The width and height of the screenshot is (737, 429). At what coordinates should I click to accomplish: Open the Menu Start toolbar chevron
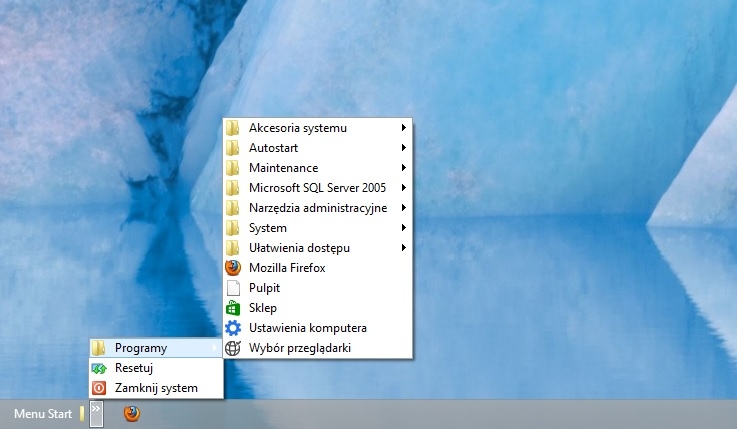point(96,413)
